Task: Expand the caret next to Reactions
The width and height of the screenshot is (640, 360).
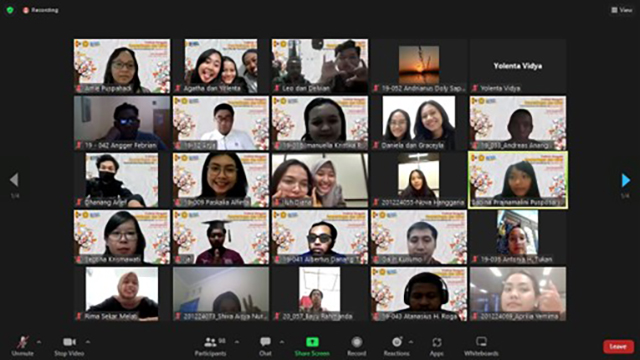Action: click(x=411, y=342)
